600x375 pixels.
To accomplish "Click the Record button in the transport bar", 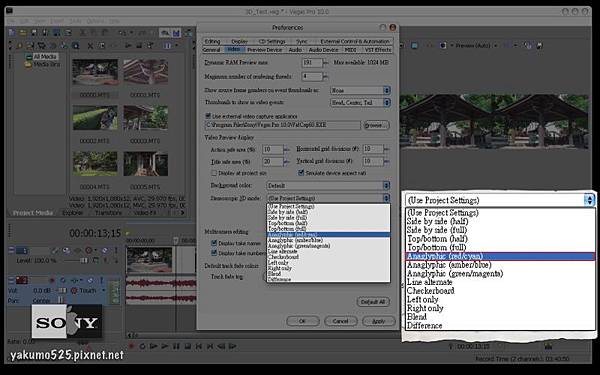I will (x=131, y=346).
